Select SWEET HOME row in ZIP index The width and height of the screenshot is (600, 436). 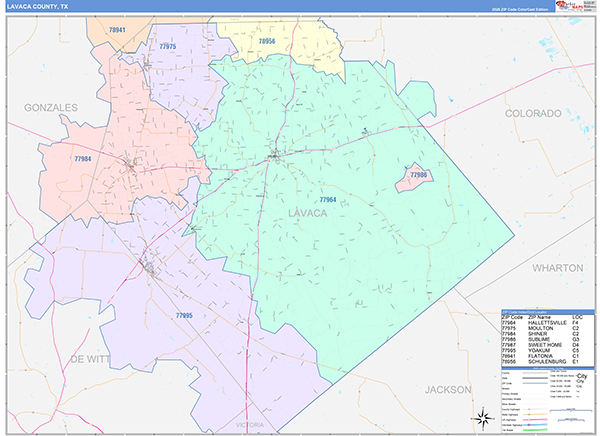[x=548, y=345]
